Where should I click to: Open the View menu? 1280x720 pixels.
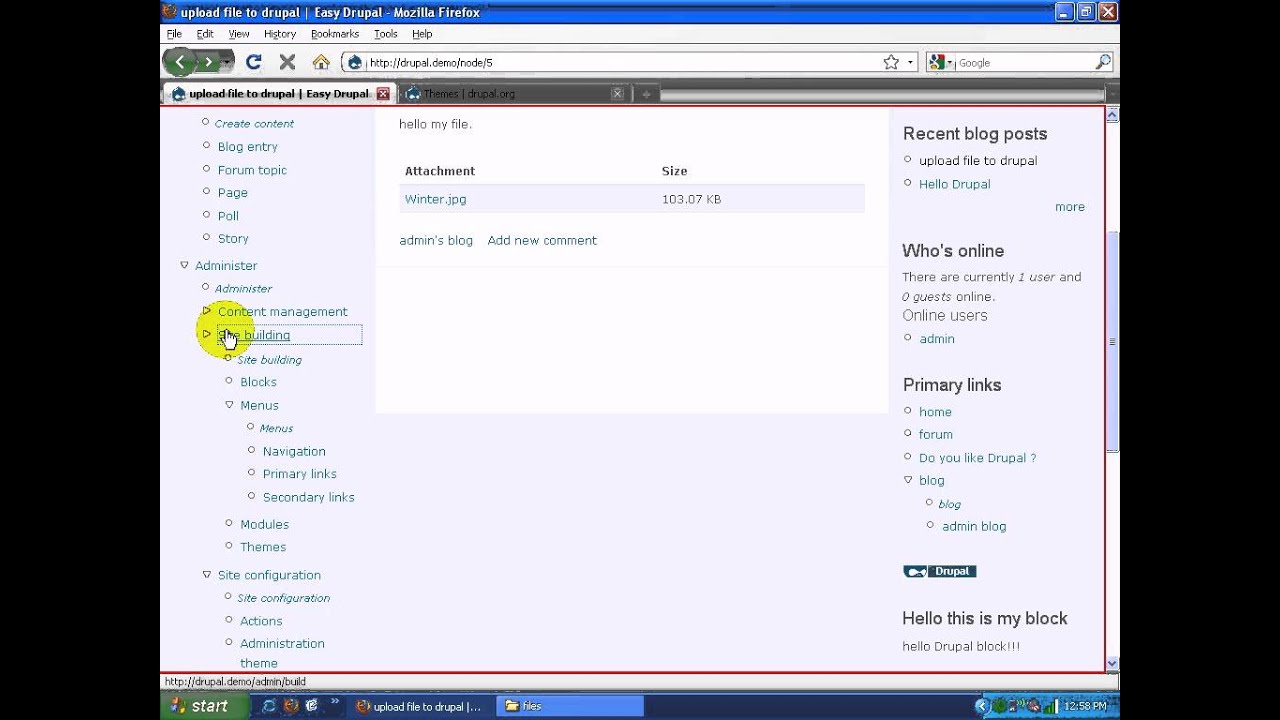(239, 34)
